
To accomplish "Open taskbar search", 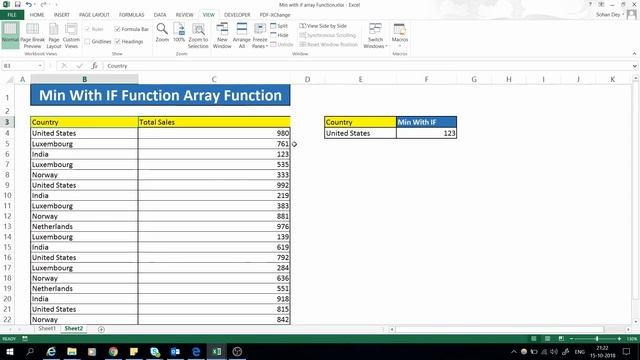I will 30,351.
